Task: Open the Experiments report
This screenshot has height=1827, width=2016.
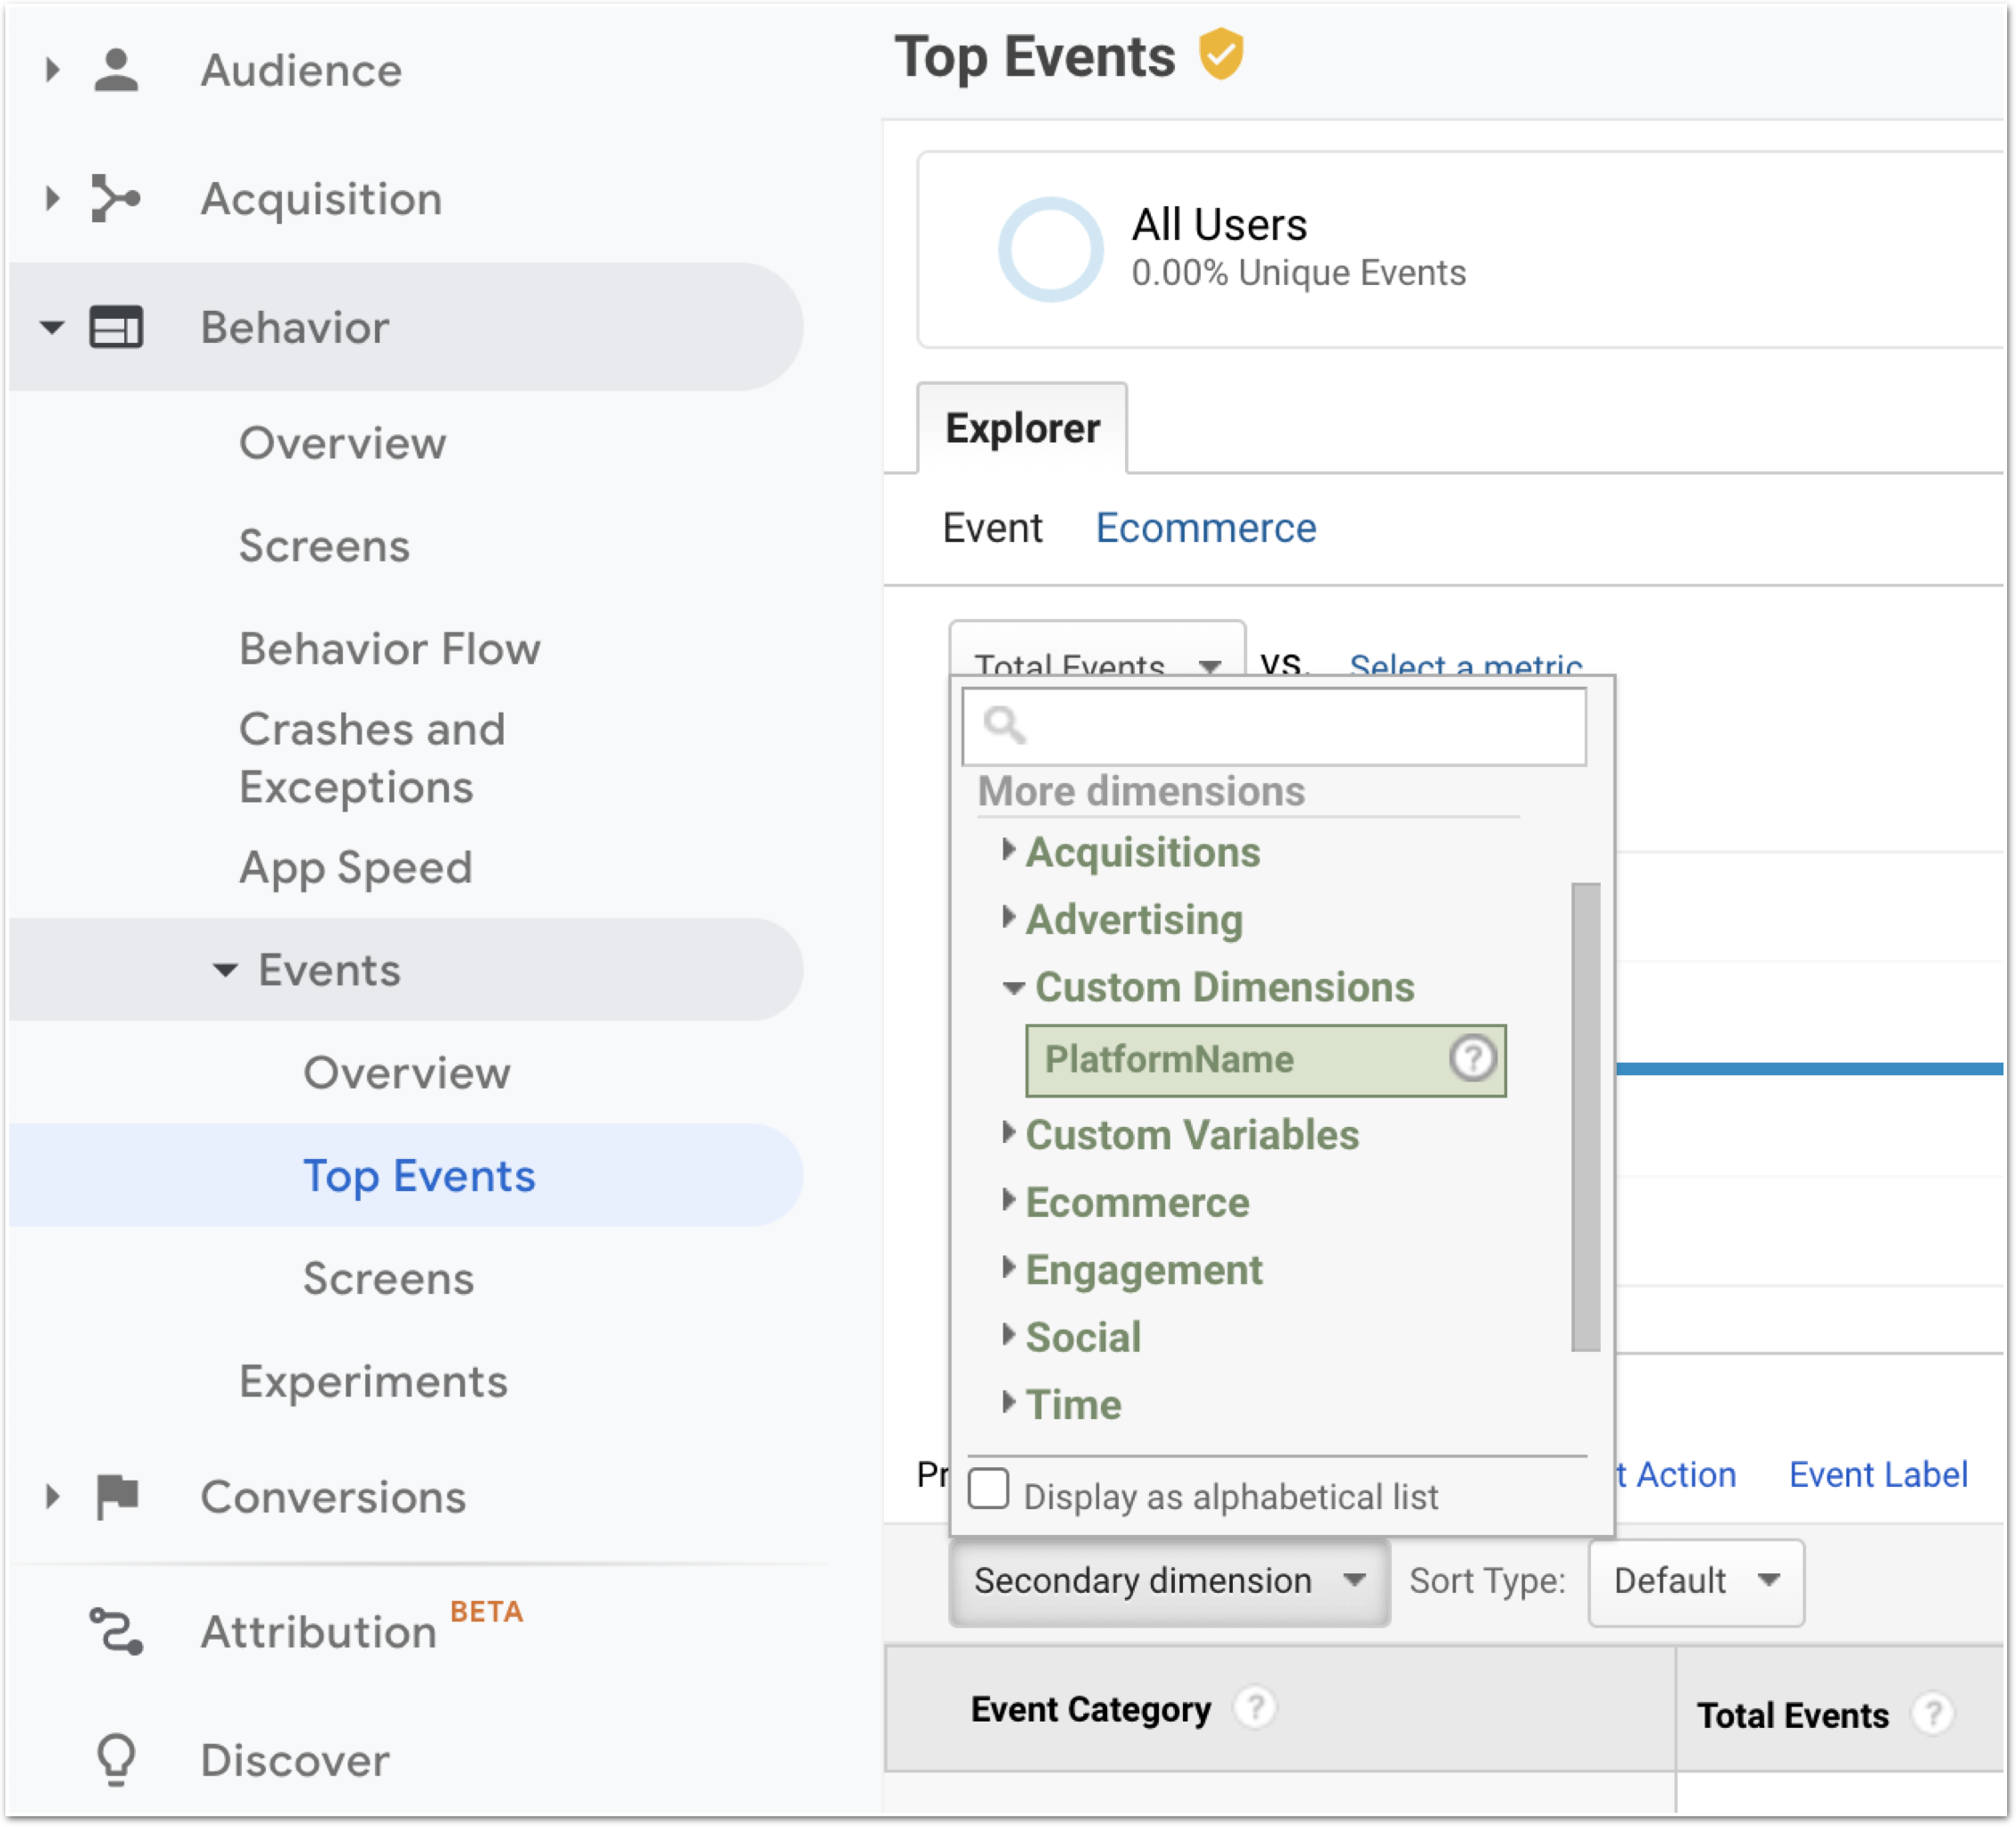Action: pyautogui.click(x=373, y=1382)
